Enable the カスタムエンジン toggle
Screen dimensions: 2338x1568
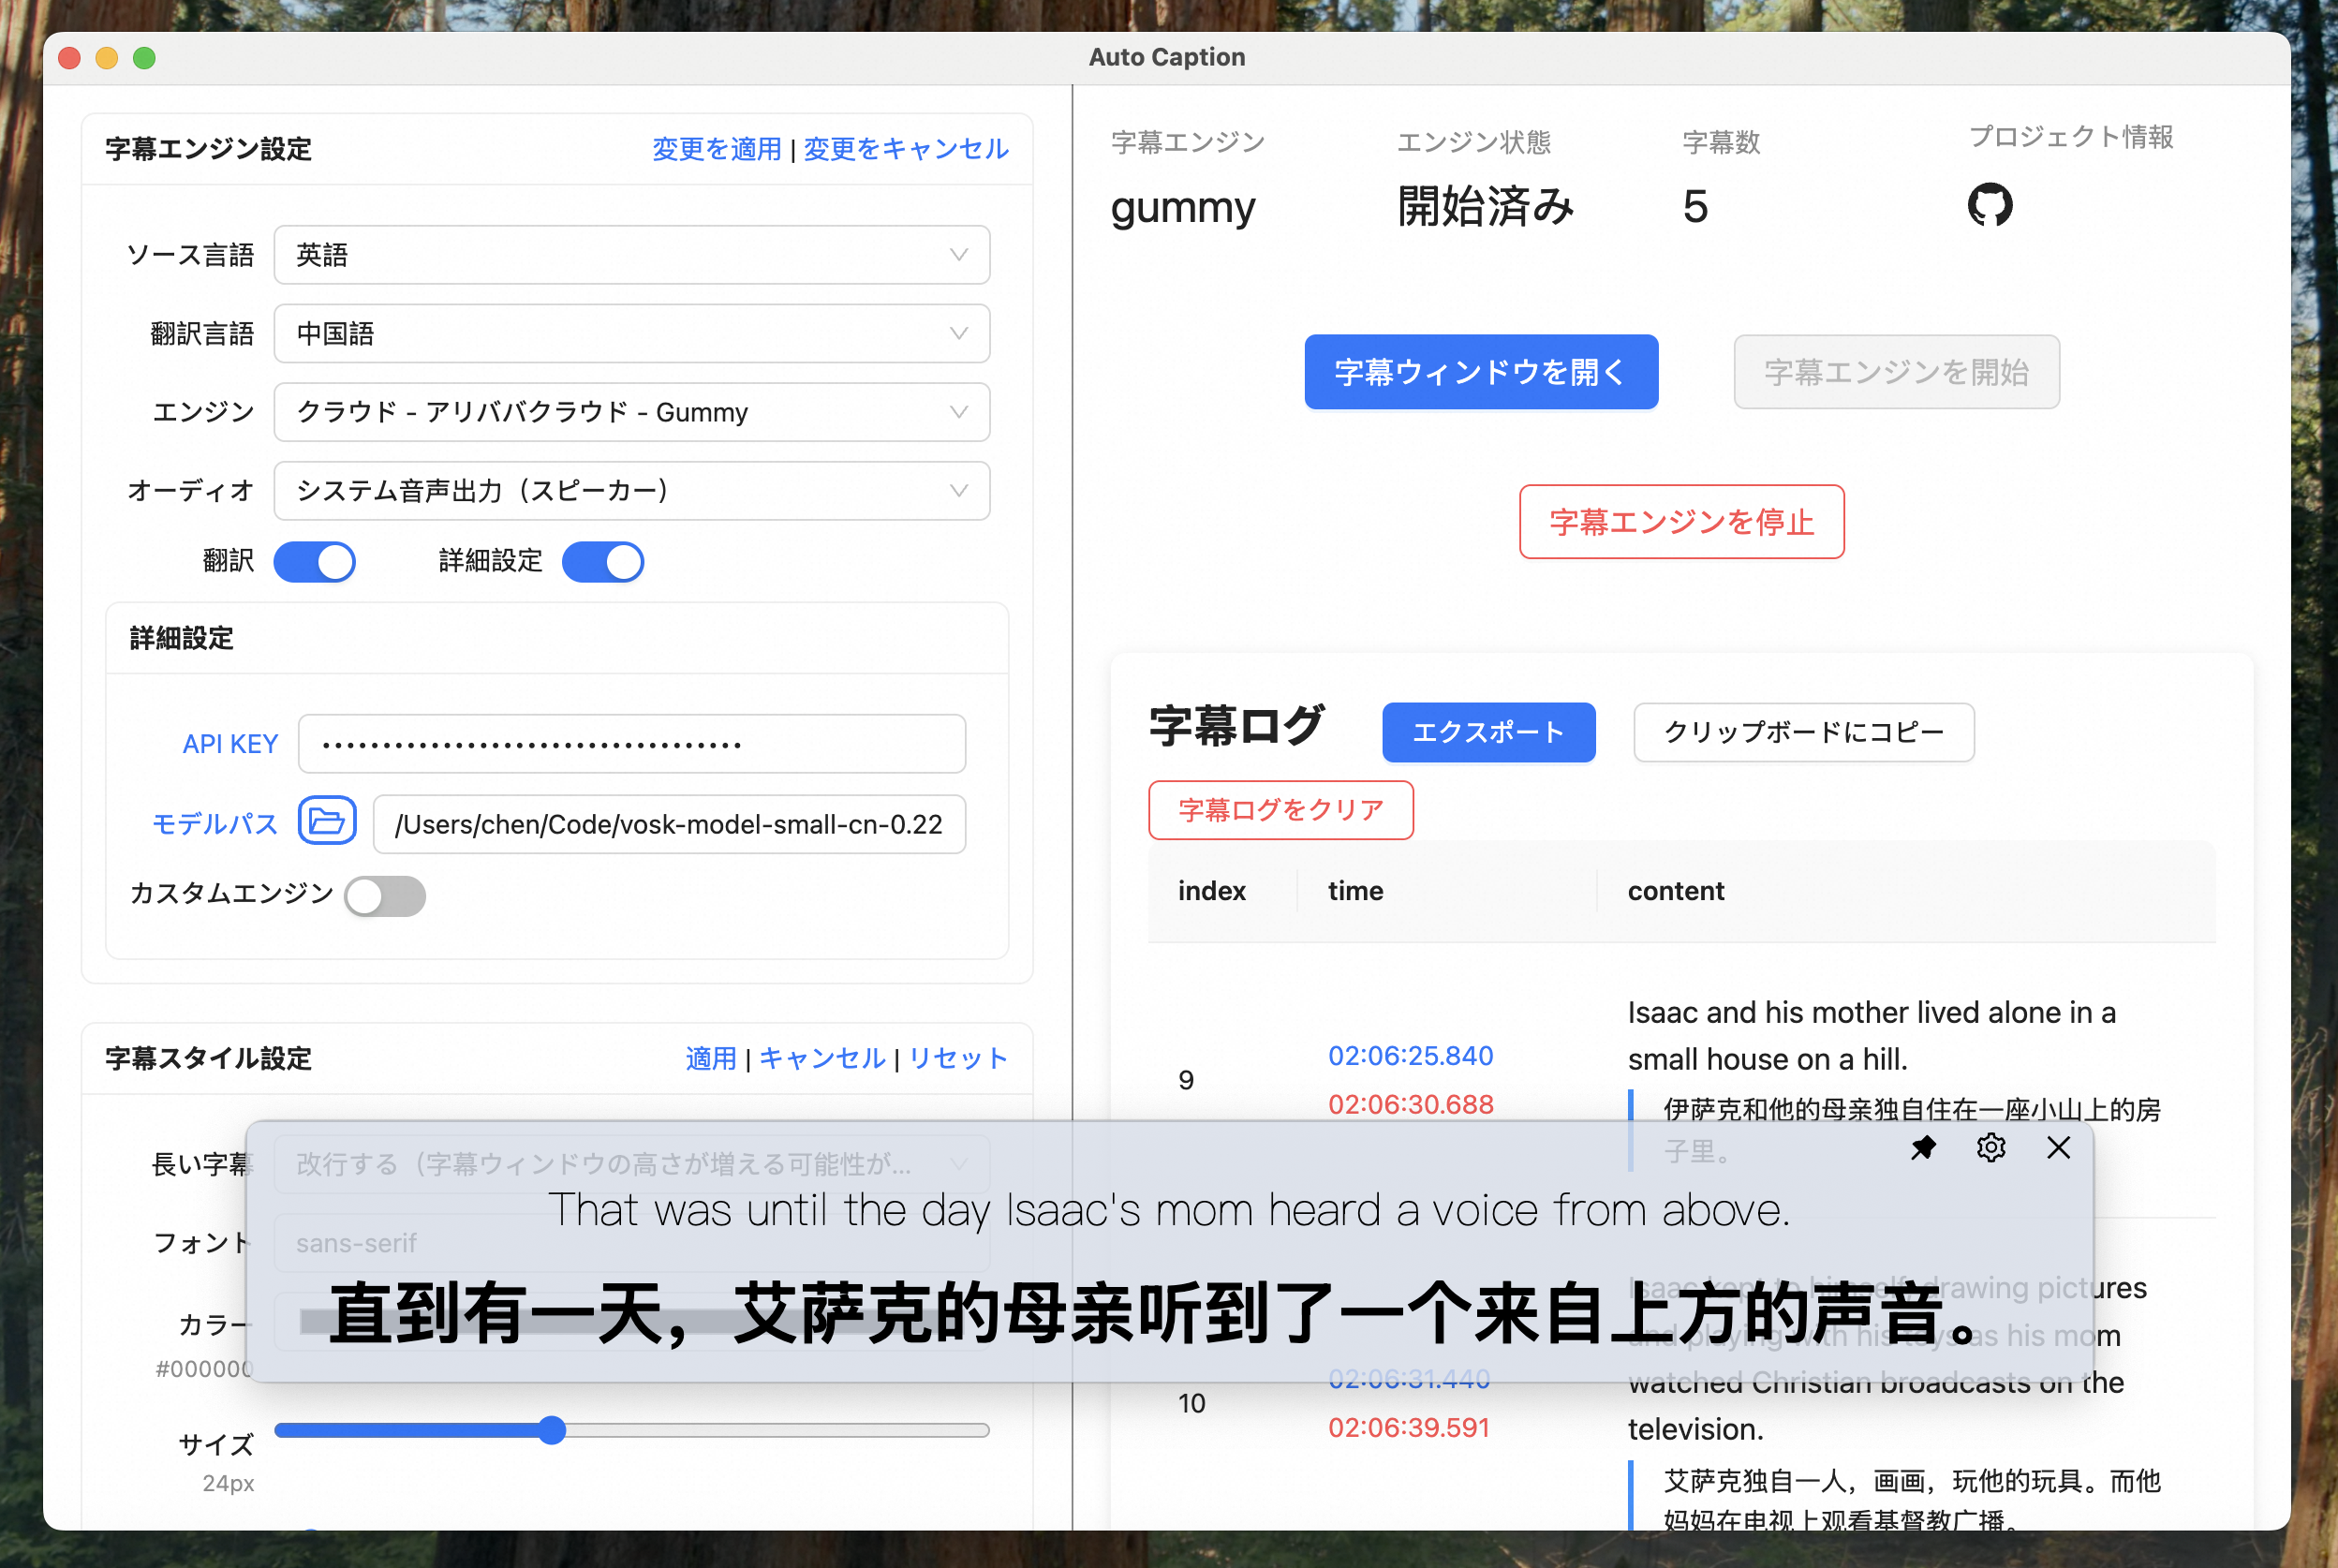click(385, 896)
